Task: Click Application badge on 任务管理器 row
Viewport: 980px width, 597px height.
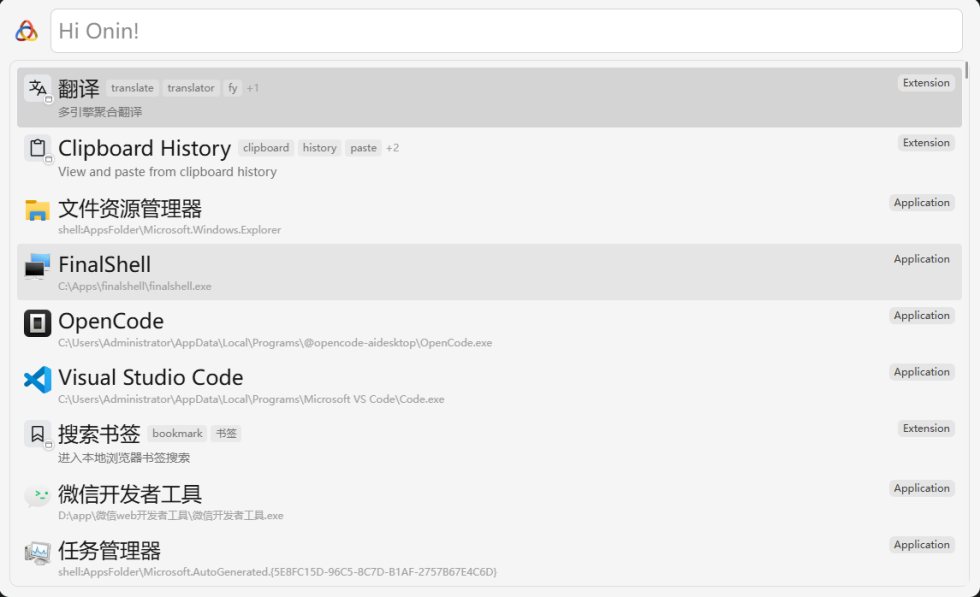Action: [x=922, y=544]
